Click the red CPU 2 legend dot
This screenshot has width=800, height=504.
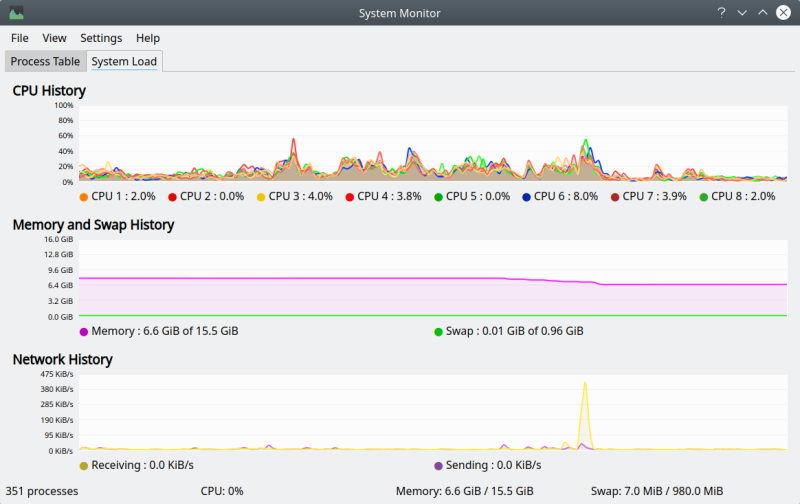[172, 197]
